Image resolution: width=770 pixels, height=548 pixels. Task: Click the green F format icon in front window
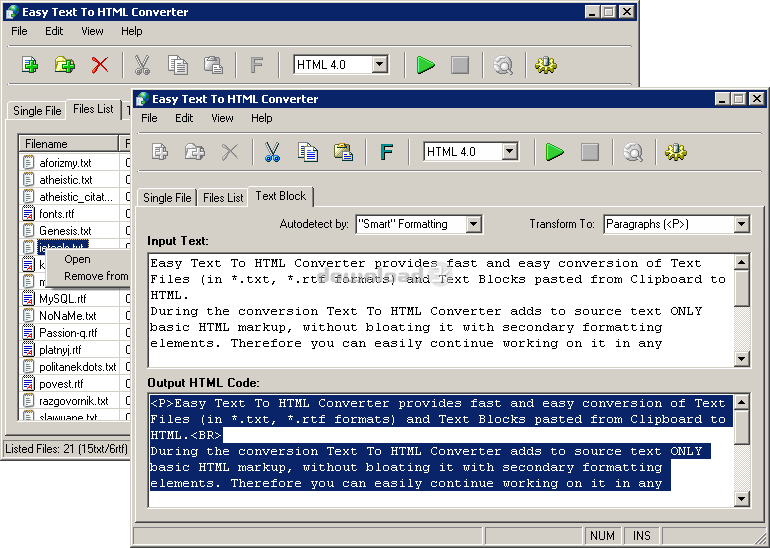click(x=386, y=152)
